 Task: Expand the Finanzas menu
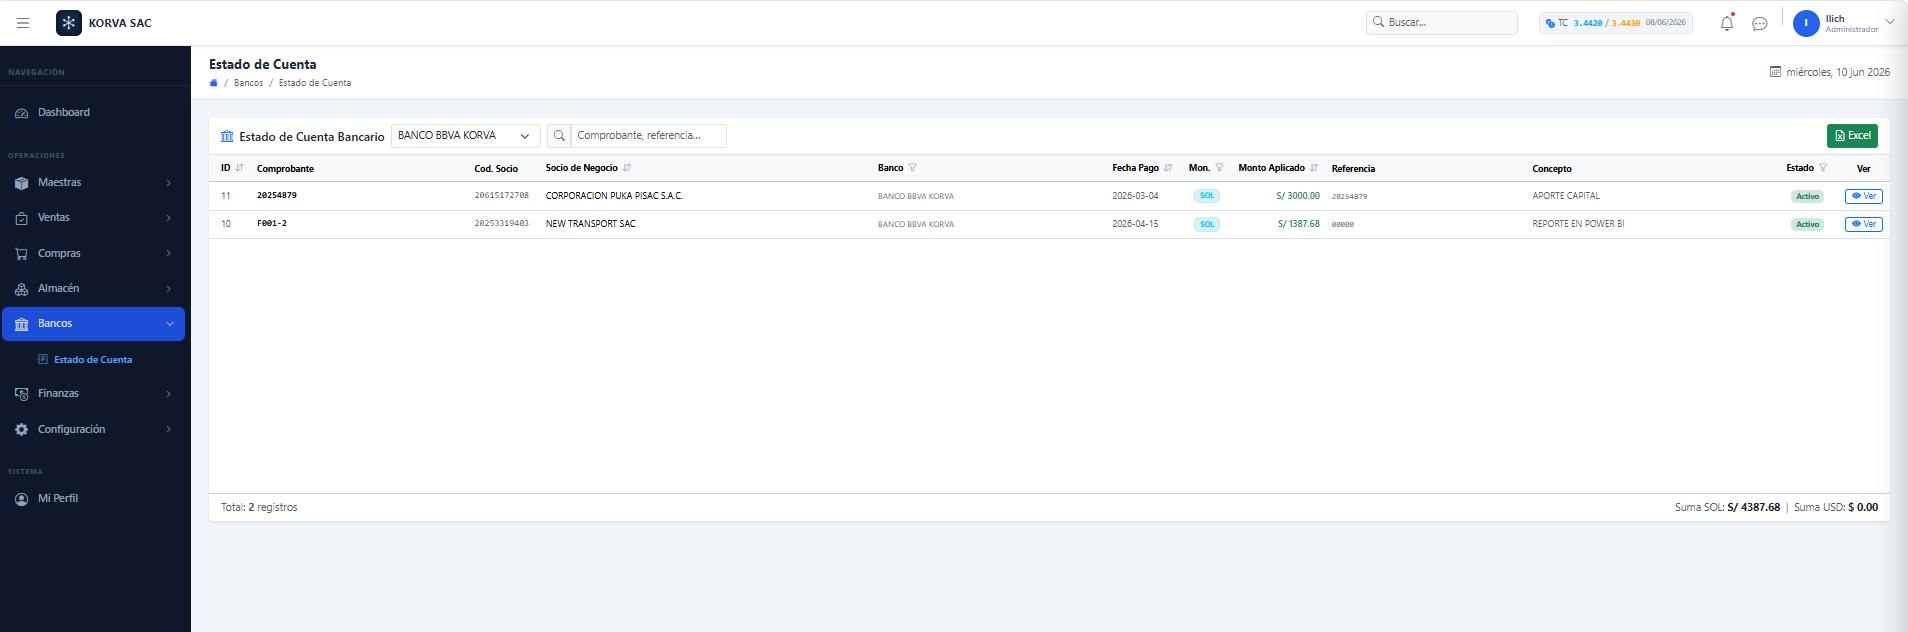95,394
